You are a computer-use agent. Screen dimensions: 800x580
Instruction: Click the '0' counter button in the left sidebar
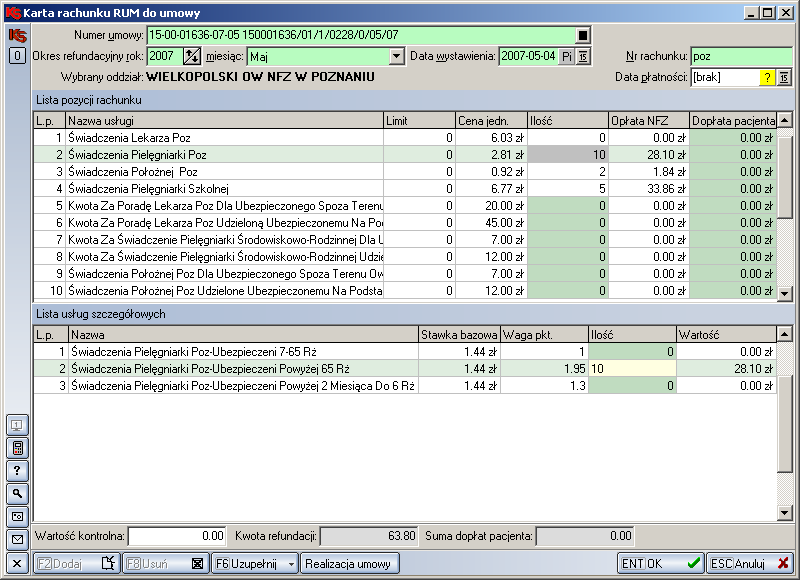coord(17,56)
